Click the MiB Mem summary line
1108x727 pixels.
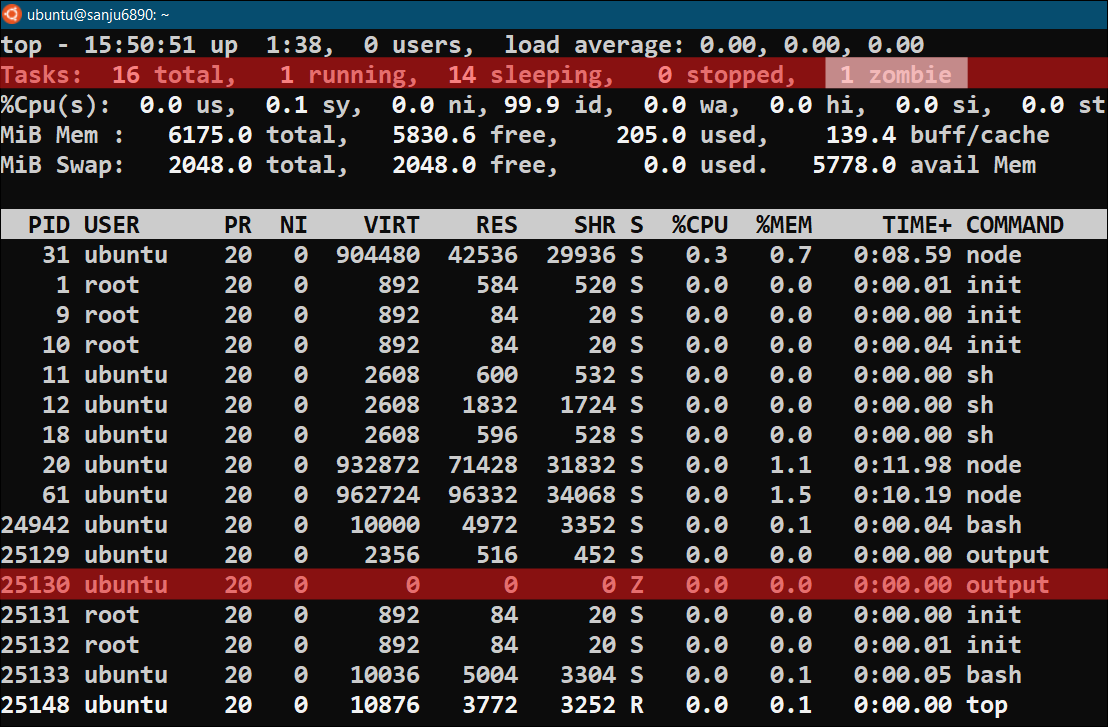tap(400, 134)
